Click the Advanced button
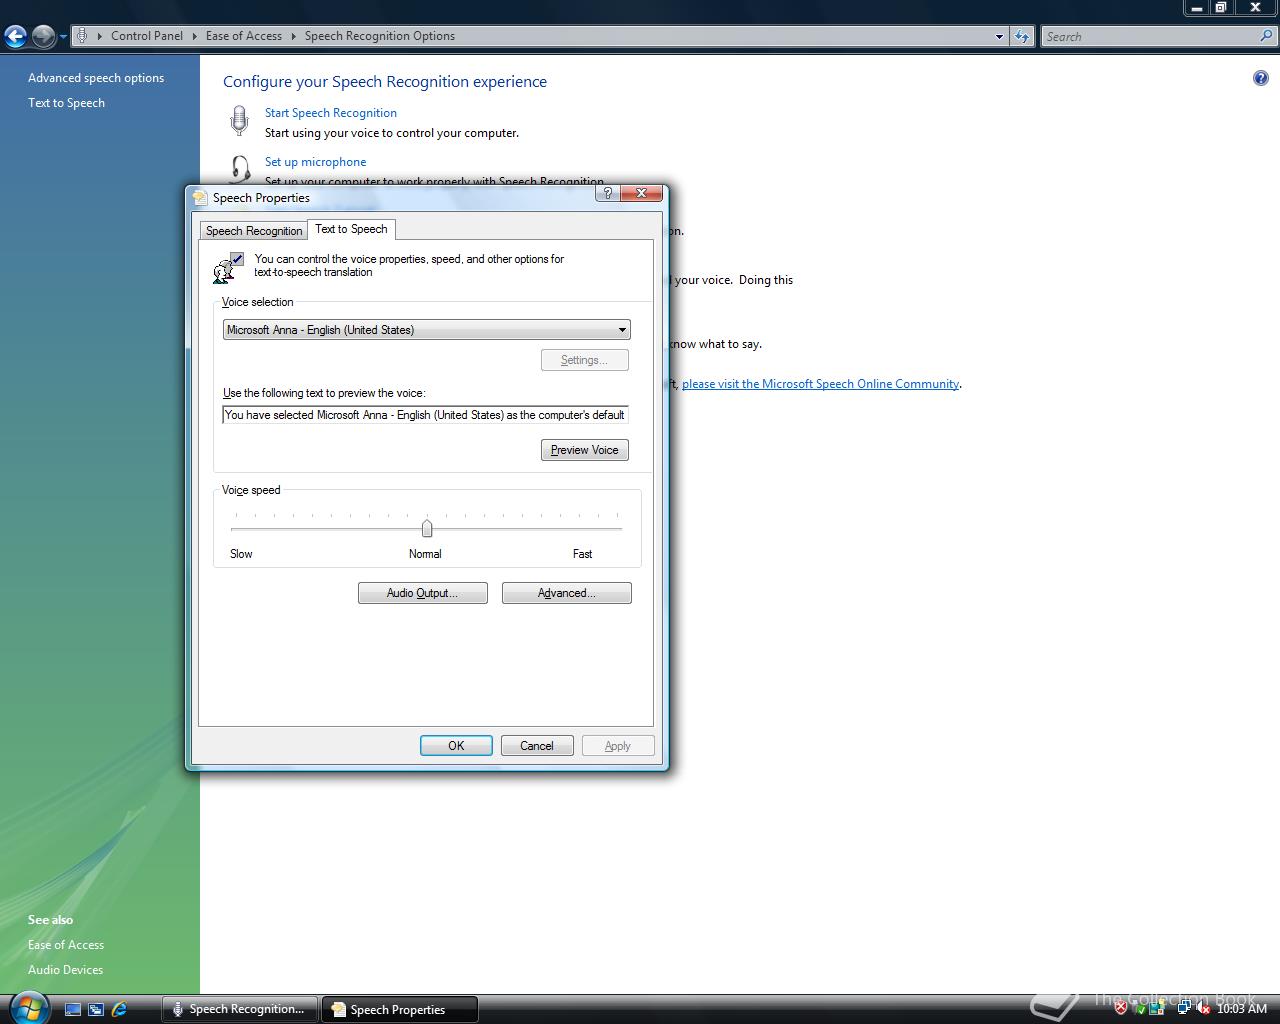The image size is (1280, 1024). (567, 593)
